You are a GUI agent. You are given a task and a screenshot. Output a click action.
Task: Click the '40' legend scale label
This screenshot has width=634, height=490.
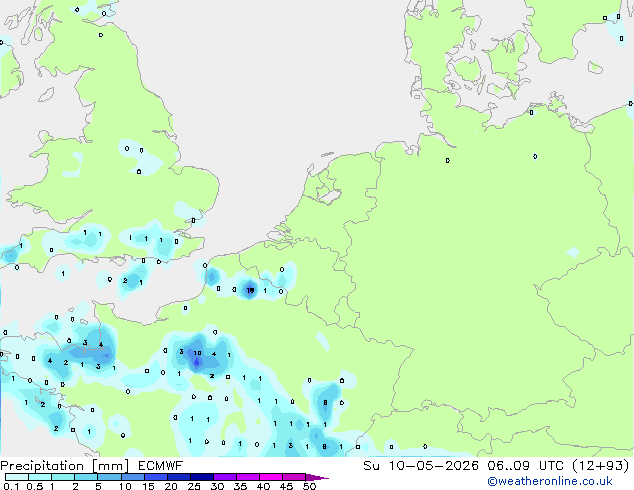click(x=263, y=486)
